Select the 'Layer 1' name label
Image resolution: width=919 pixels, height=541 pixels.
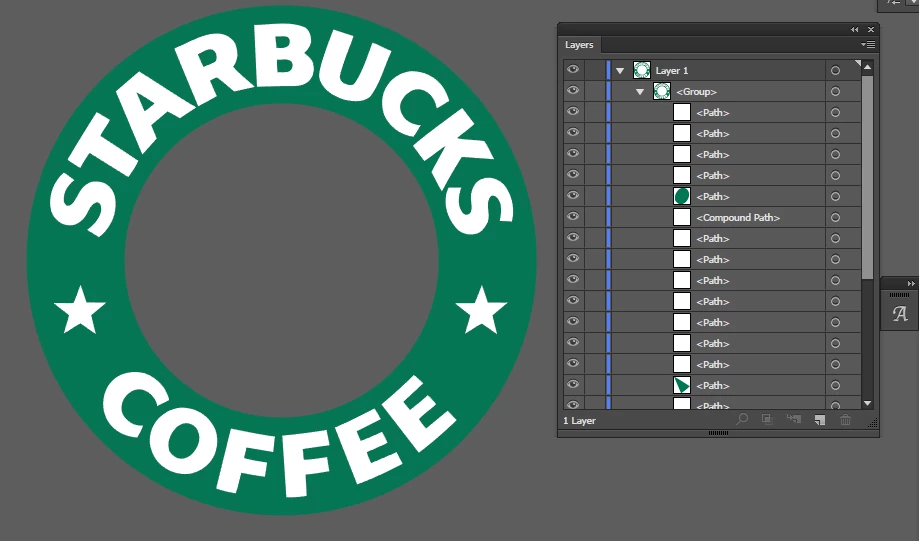coord(672,70)
